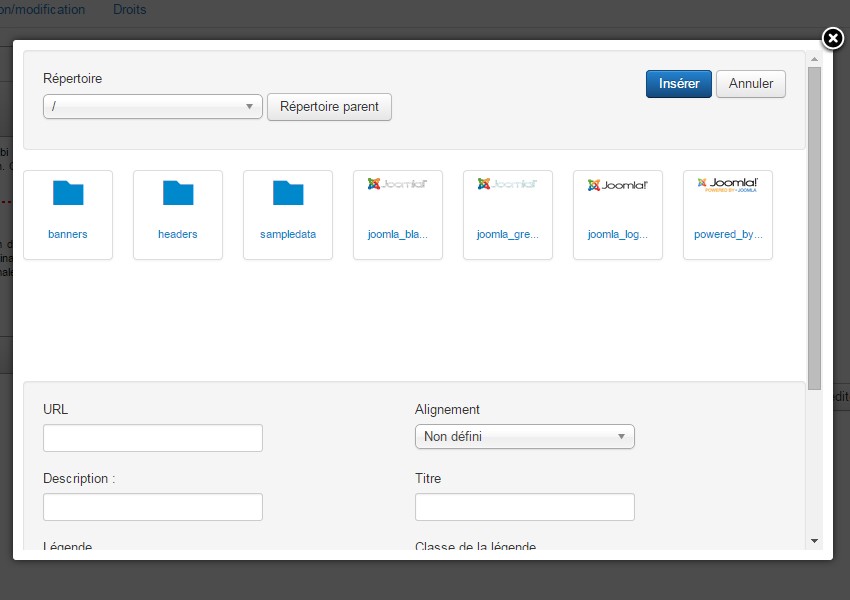Select the powered_by... image thumbnail

click(727, 185)
